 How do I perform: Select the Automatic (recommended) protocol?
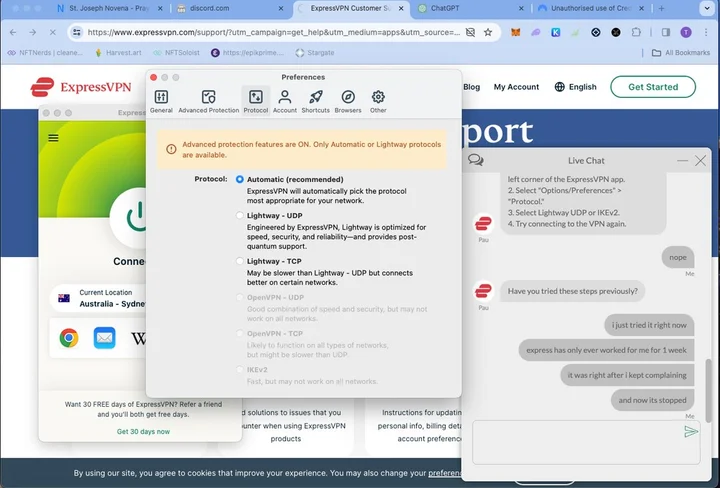[240, 180]
